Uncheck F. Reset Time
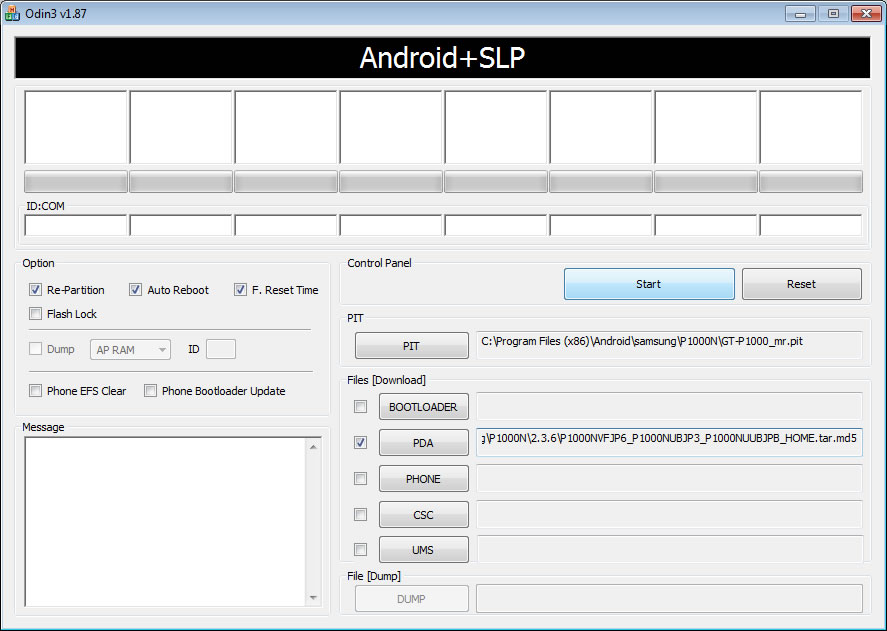The image size is (887, 631). (240, 290)
